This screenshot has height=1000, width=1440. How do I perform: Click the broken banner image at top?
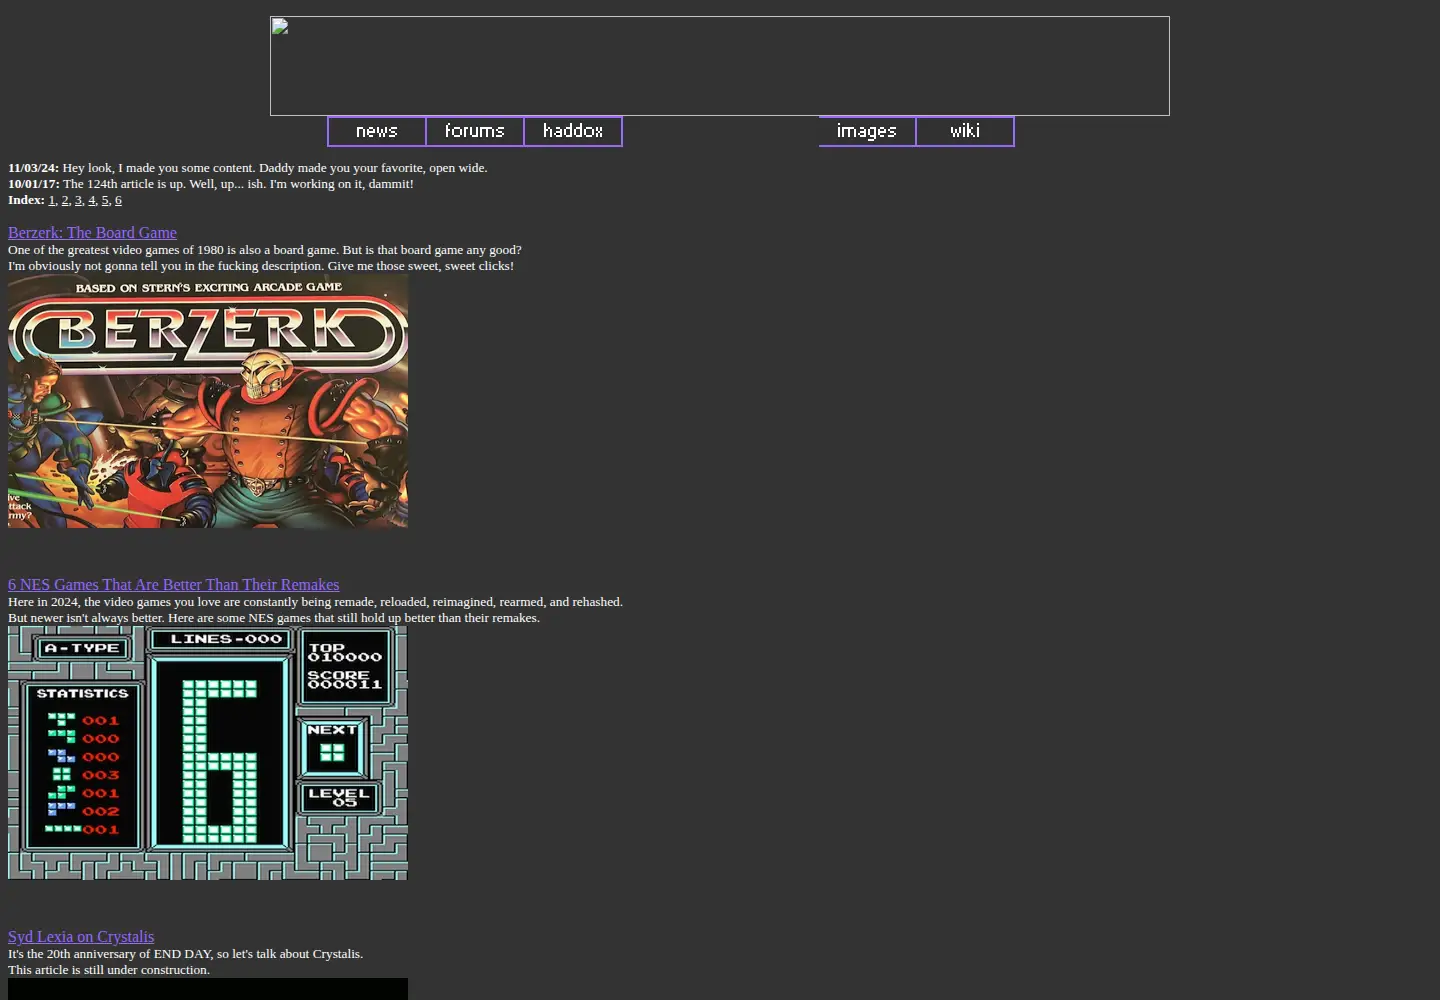click(x=720, y=66)
